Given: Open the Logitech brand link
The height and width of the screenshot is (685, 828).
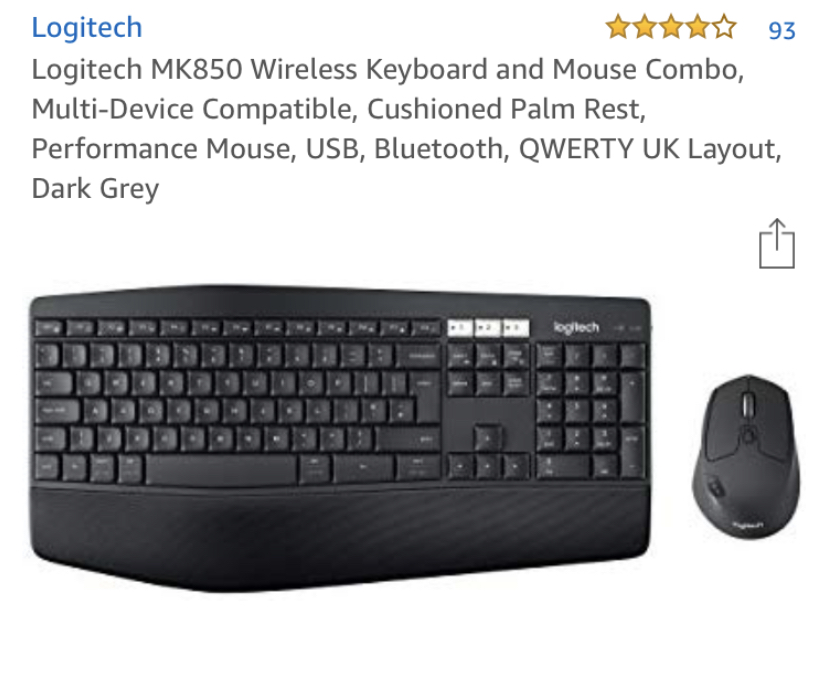Looking at the screenshot, I should [87, 27].
